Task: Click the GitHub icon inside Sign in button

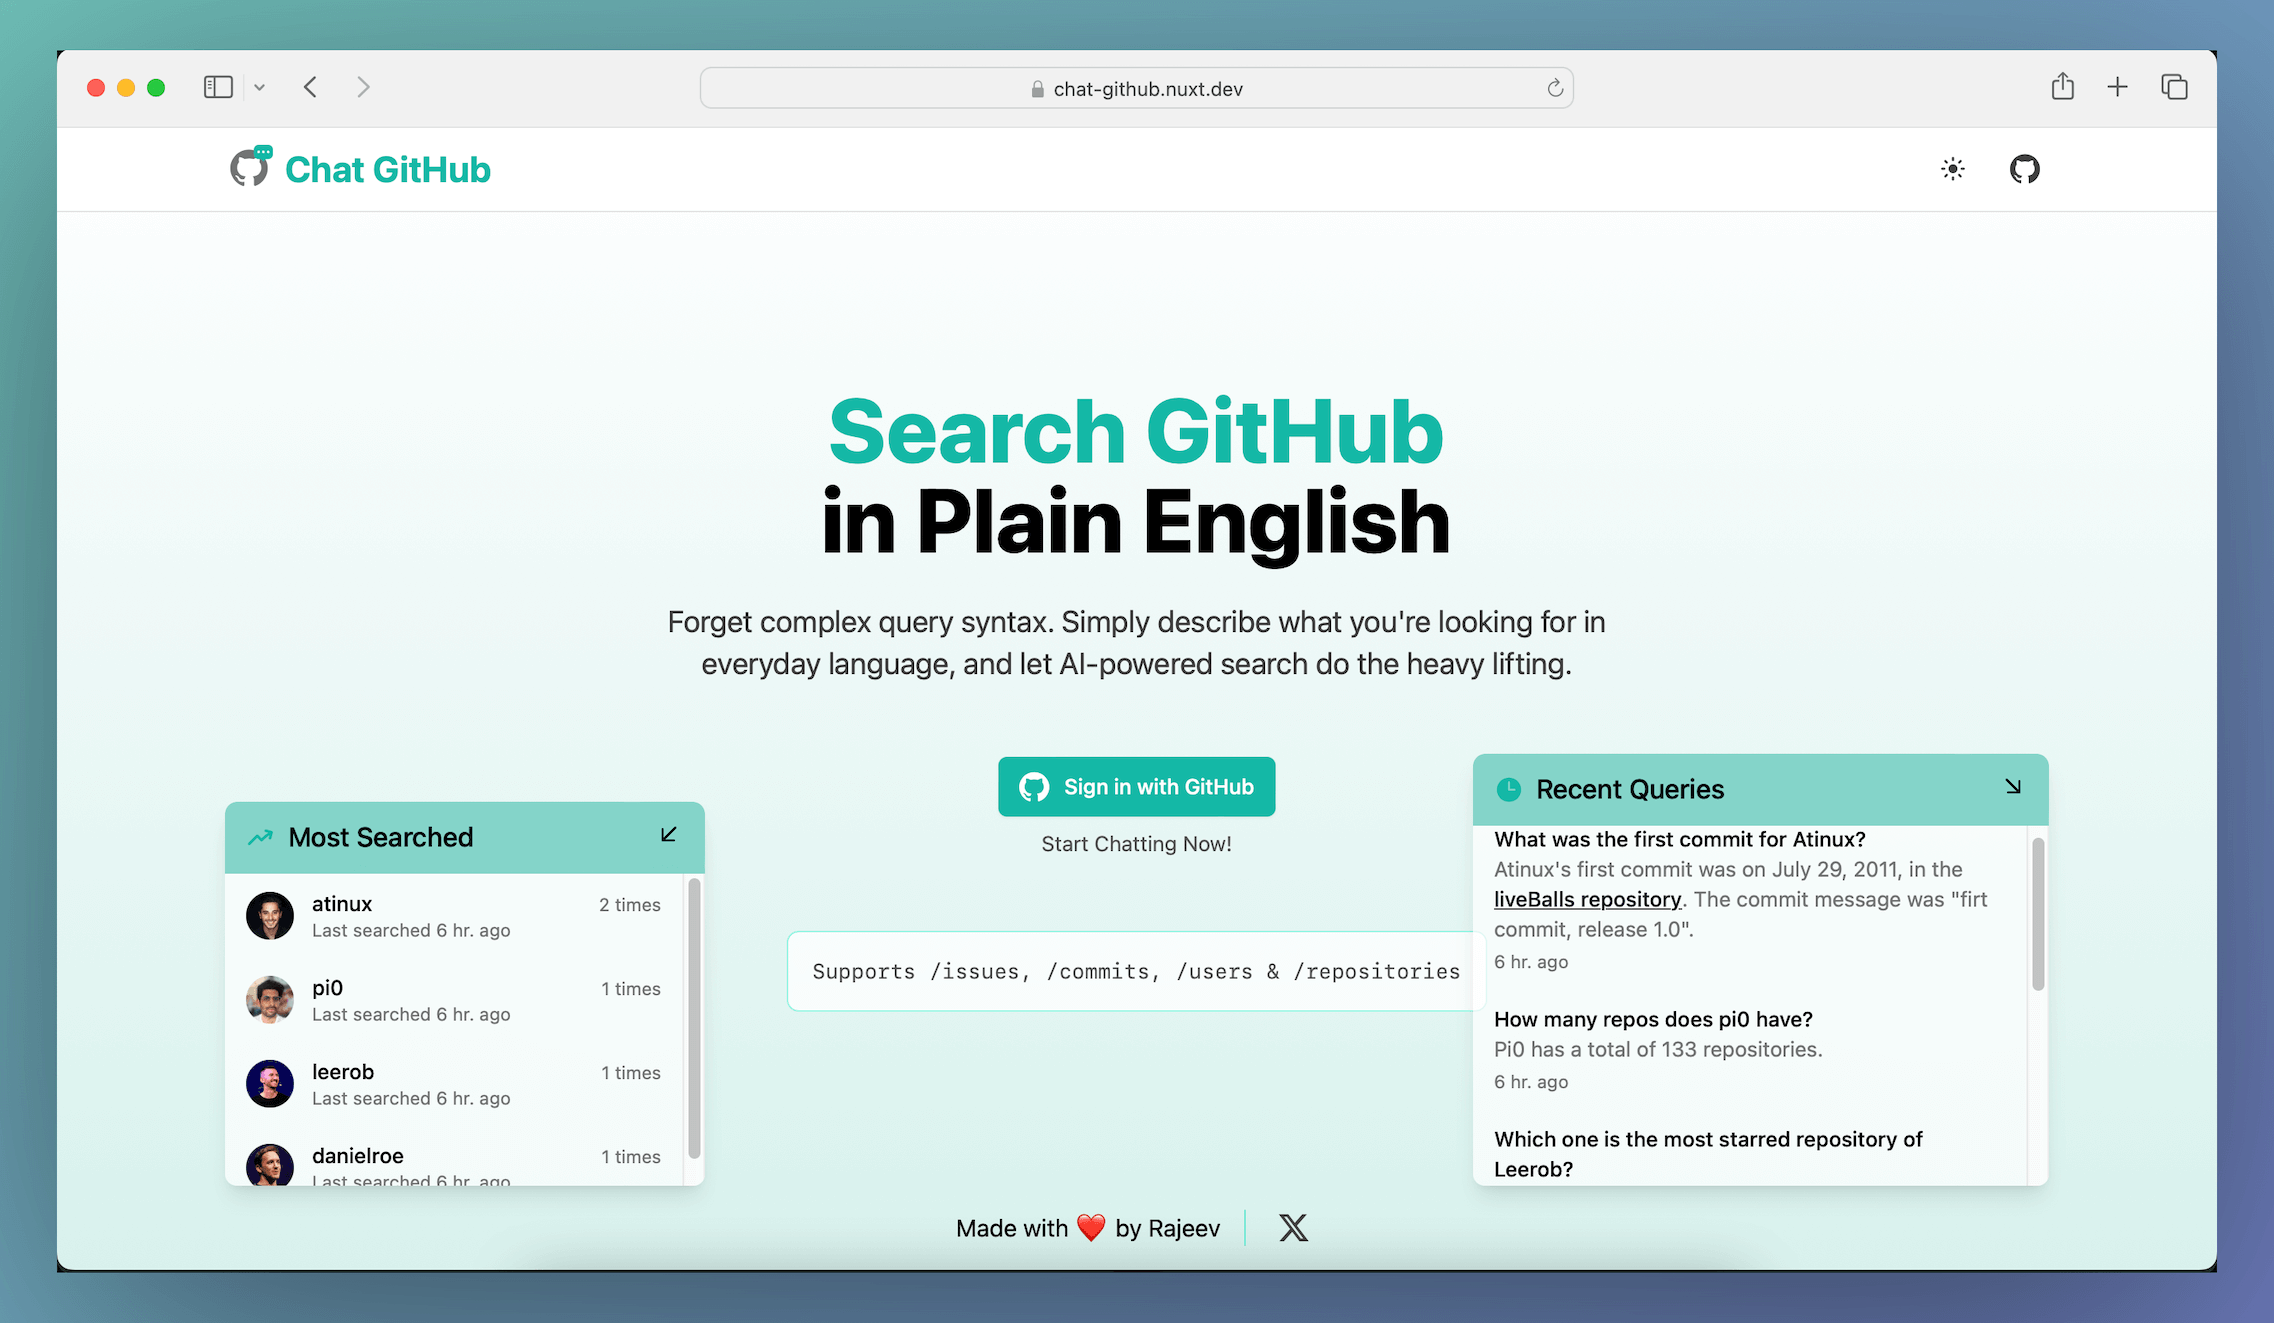Action: 1034,787
